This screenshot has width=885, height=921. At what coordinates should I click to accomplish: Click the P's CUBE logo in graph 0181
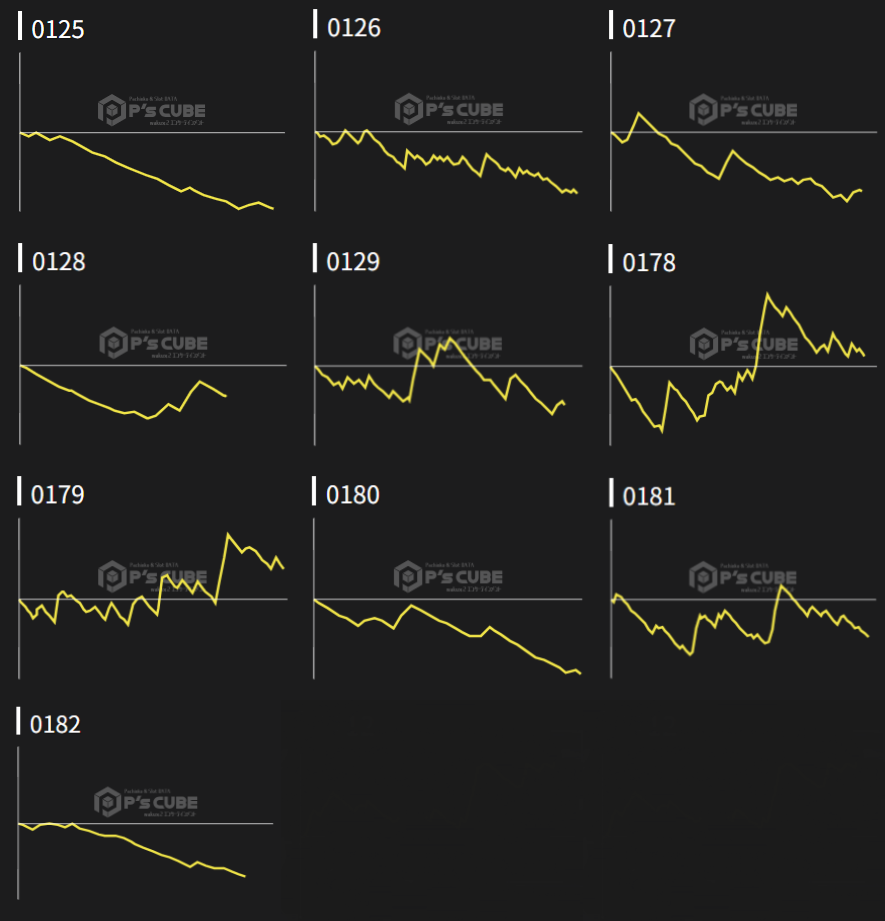point(743,577)
